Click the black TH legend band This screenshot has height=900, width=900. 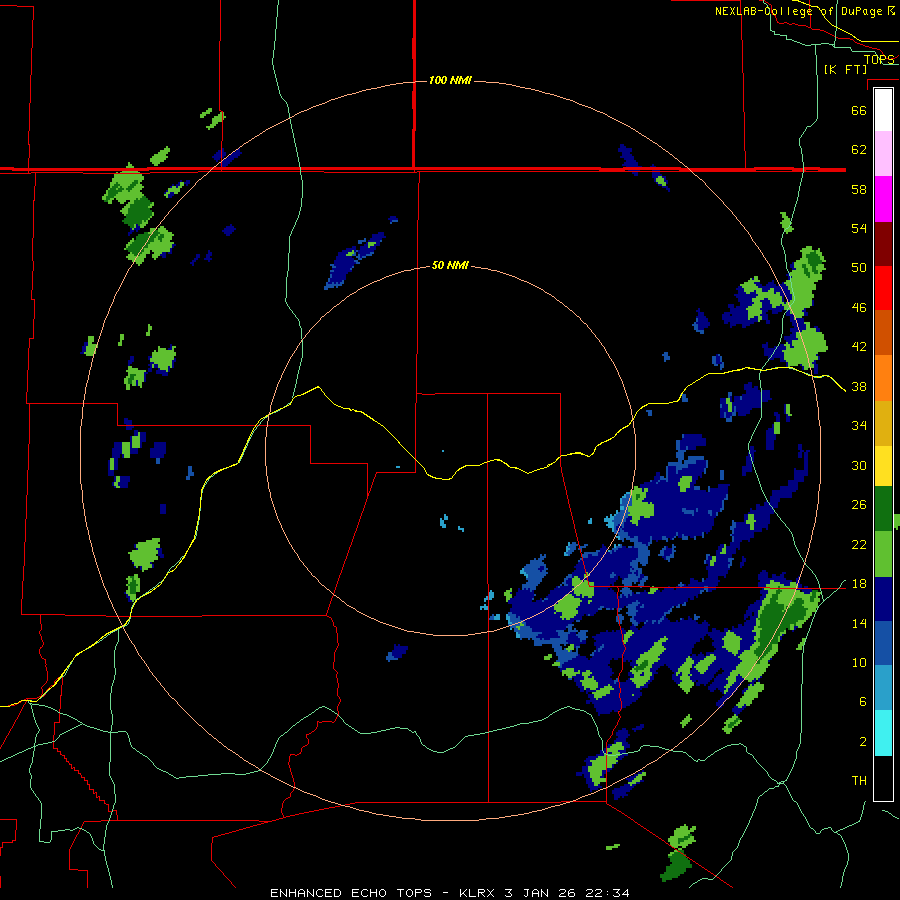point(883,778)
